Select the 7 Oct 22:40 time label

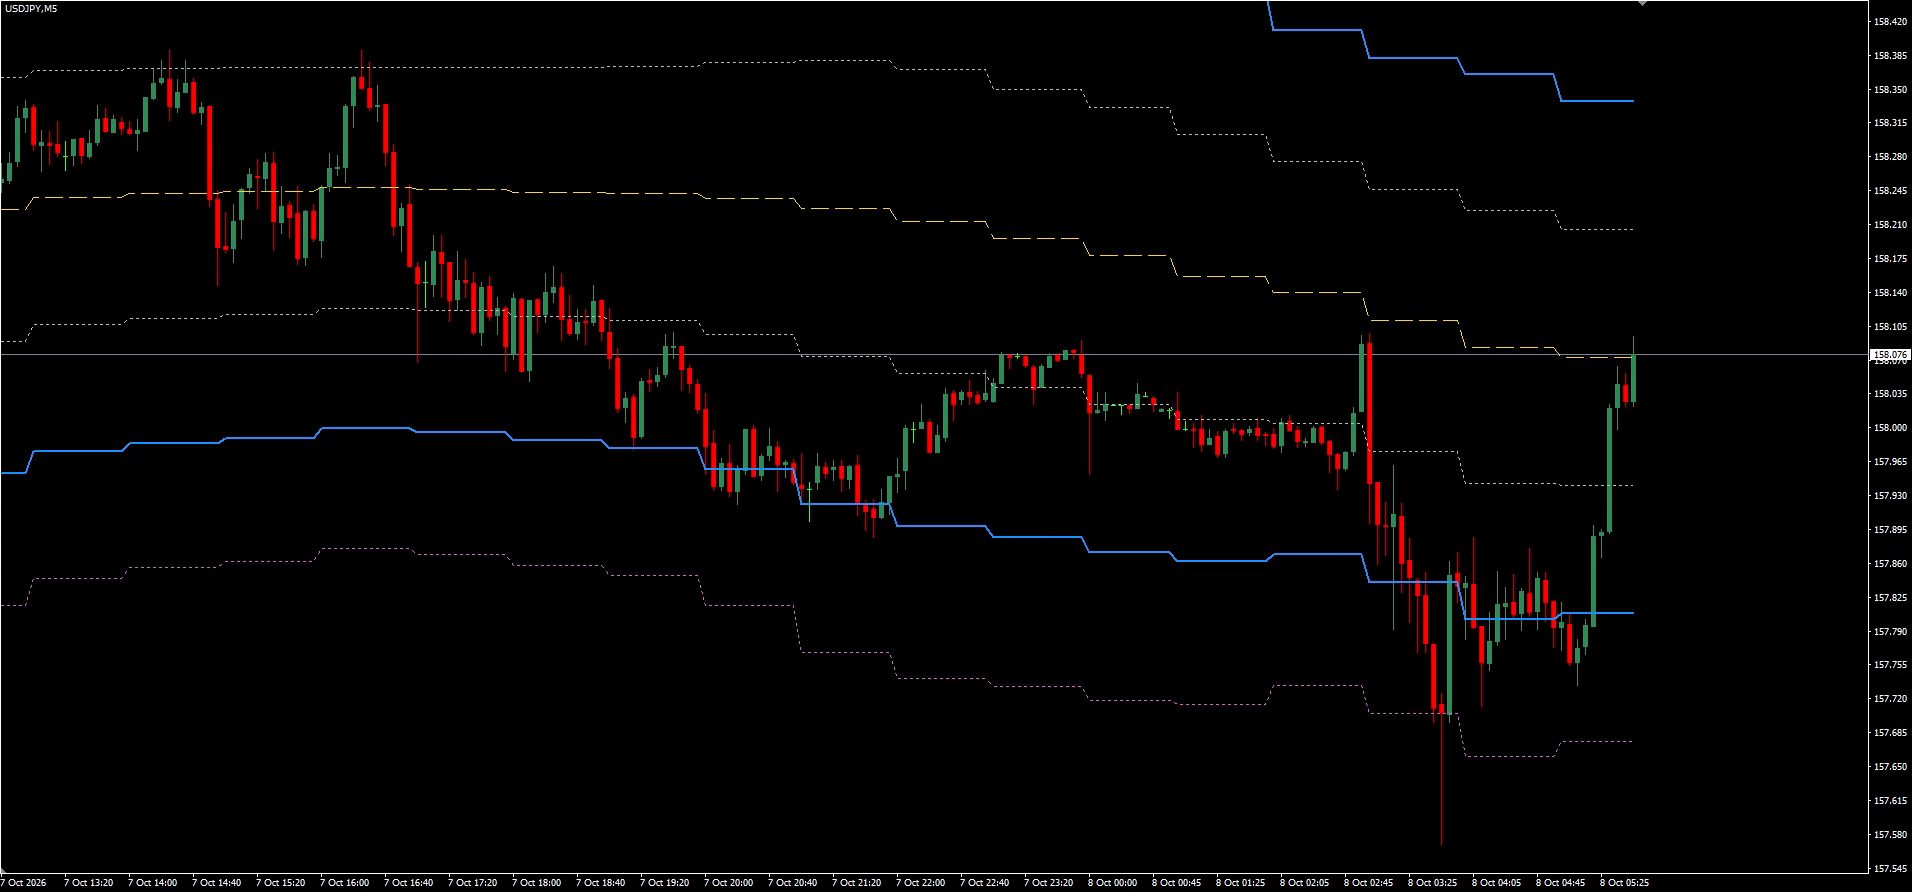click(x=984, y=883)
